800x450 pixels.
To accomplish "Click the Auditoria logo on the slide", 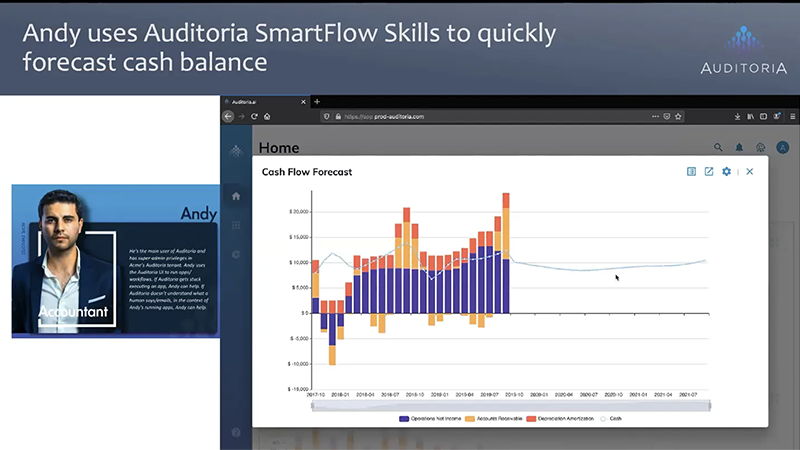I will tap(743, 49).
